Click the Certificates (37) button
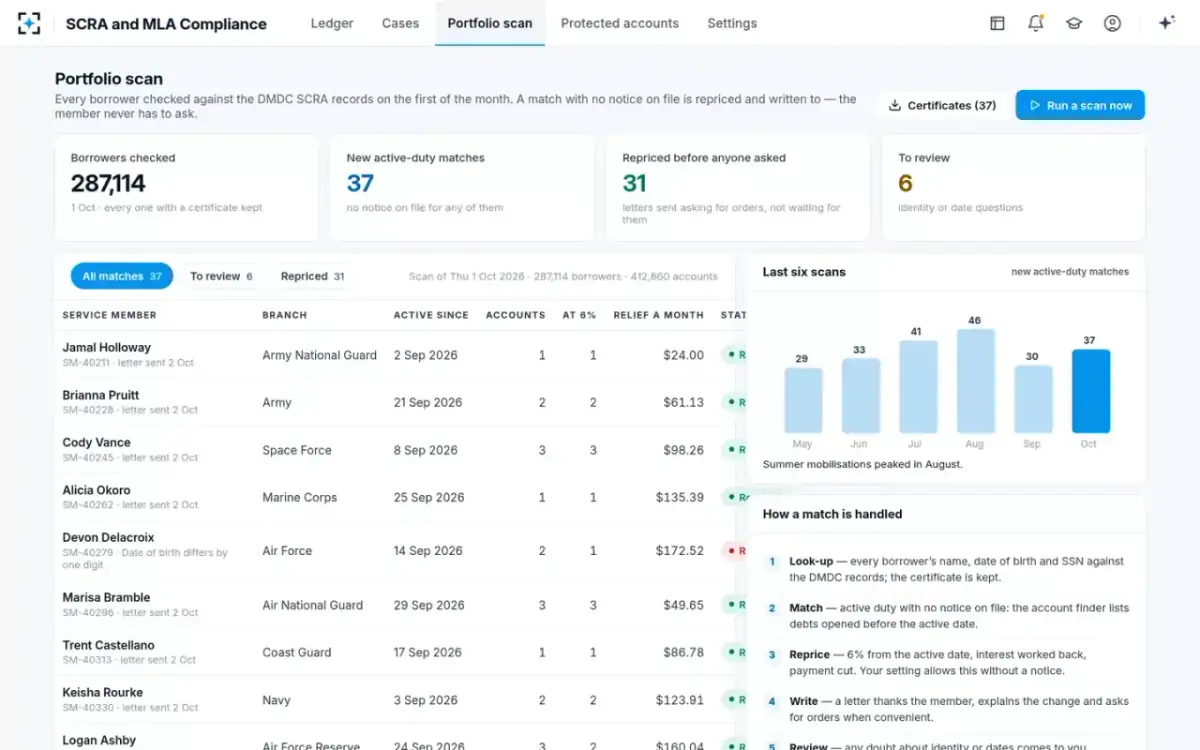 click(943, 105)
